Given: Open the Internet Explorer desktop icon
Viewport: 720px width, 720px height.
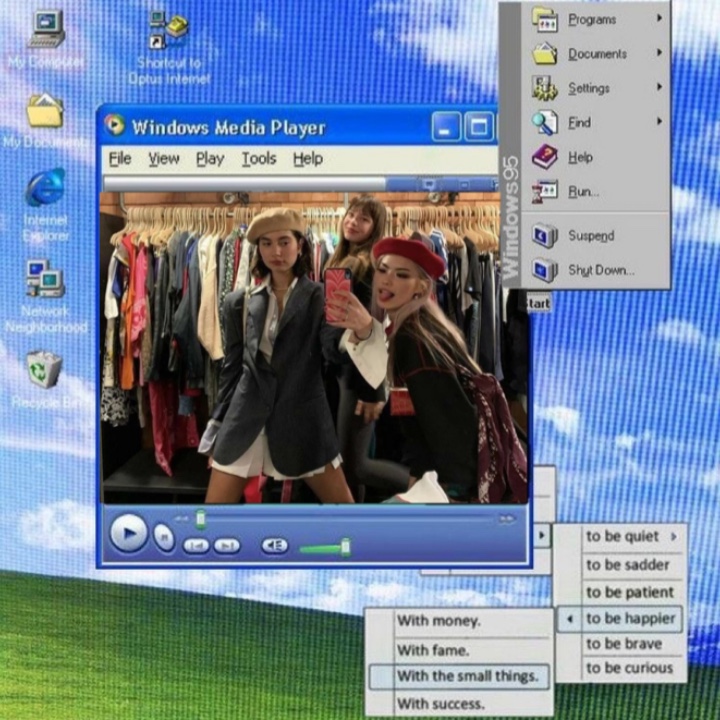Looking at the screenshot, I should coord(45,188).
